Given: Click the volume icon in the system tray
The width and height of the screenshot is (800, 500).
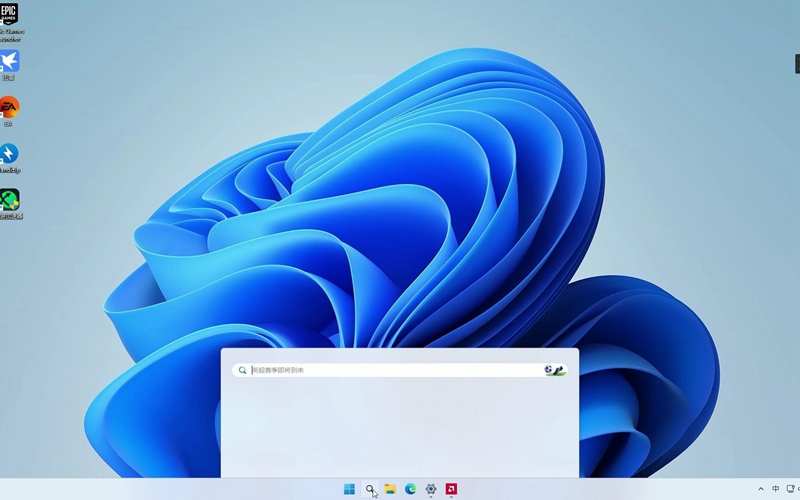Looking at the screenshot, I should [797, 489].
